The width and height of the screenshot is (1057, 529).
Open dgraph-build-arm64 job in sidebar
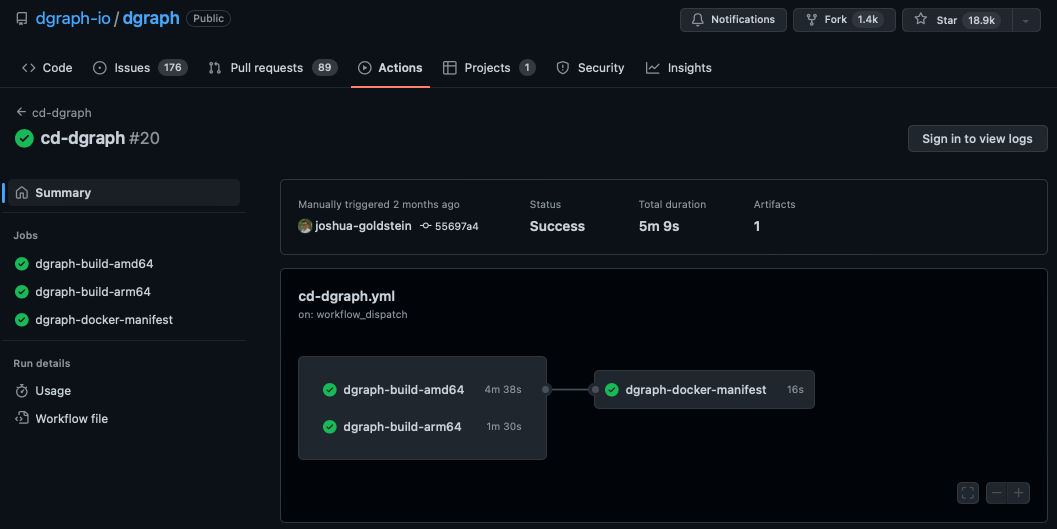tap(92, 292)
